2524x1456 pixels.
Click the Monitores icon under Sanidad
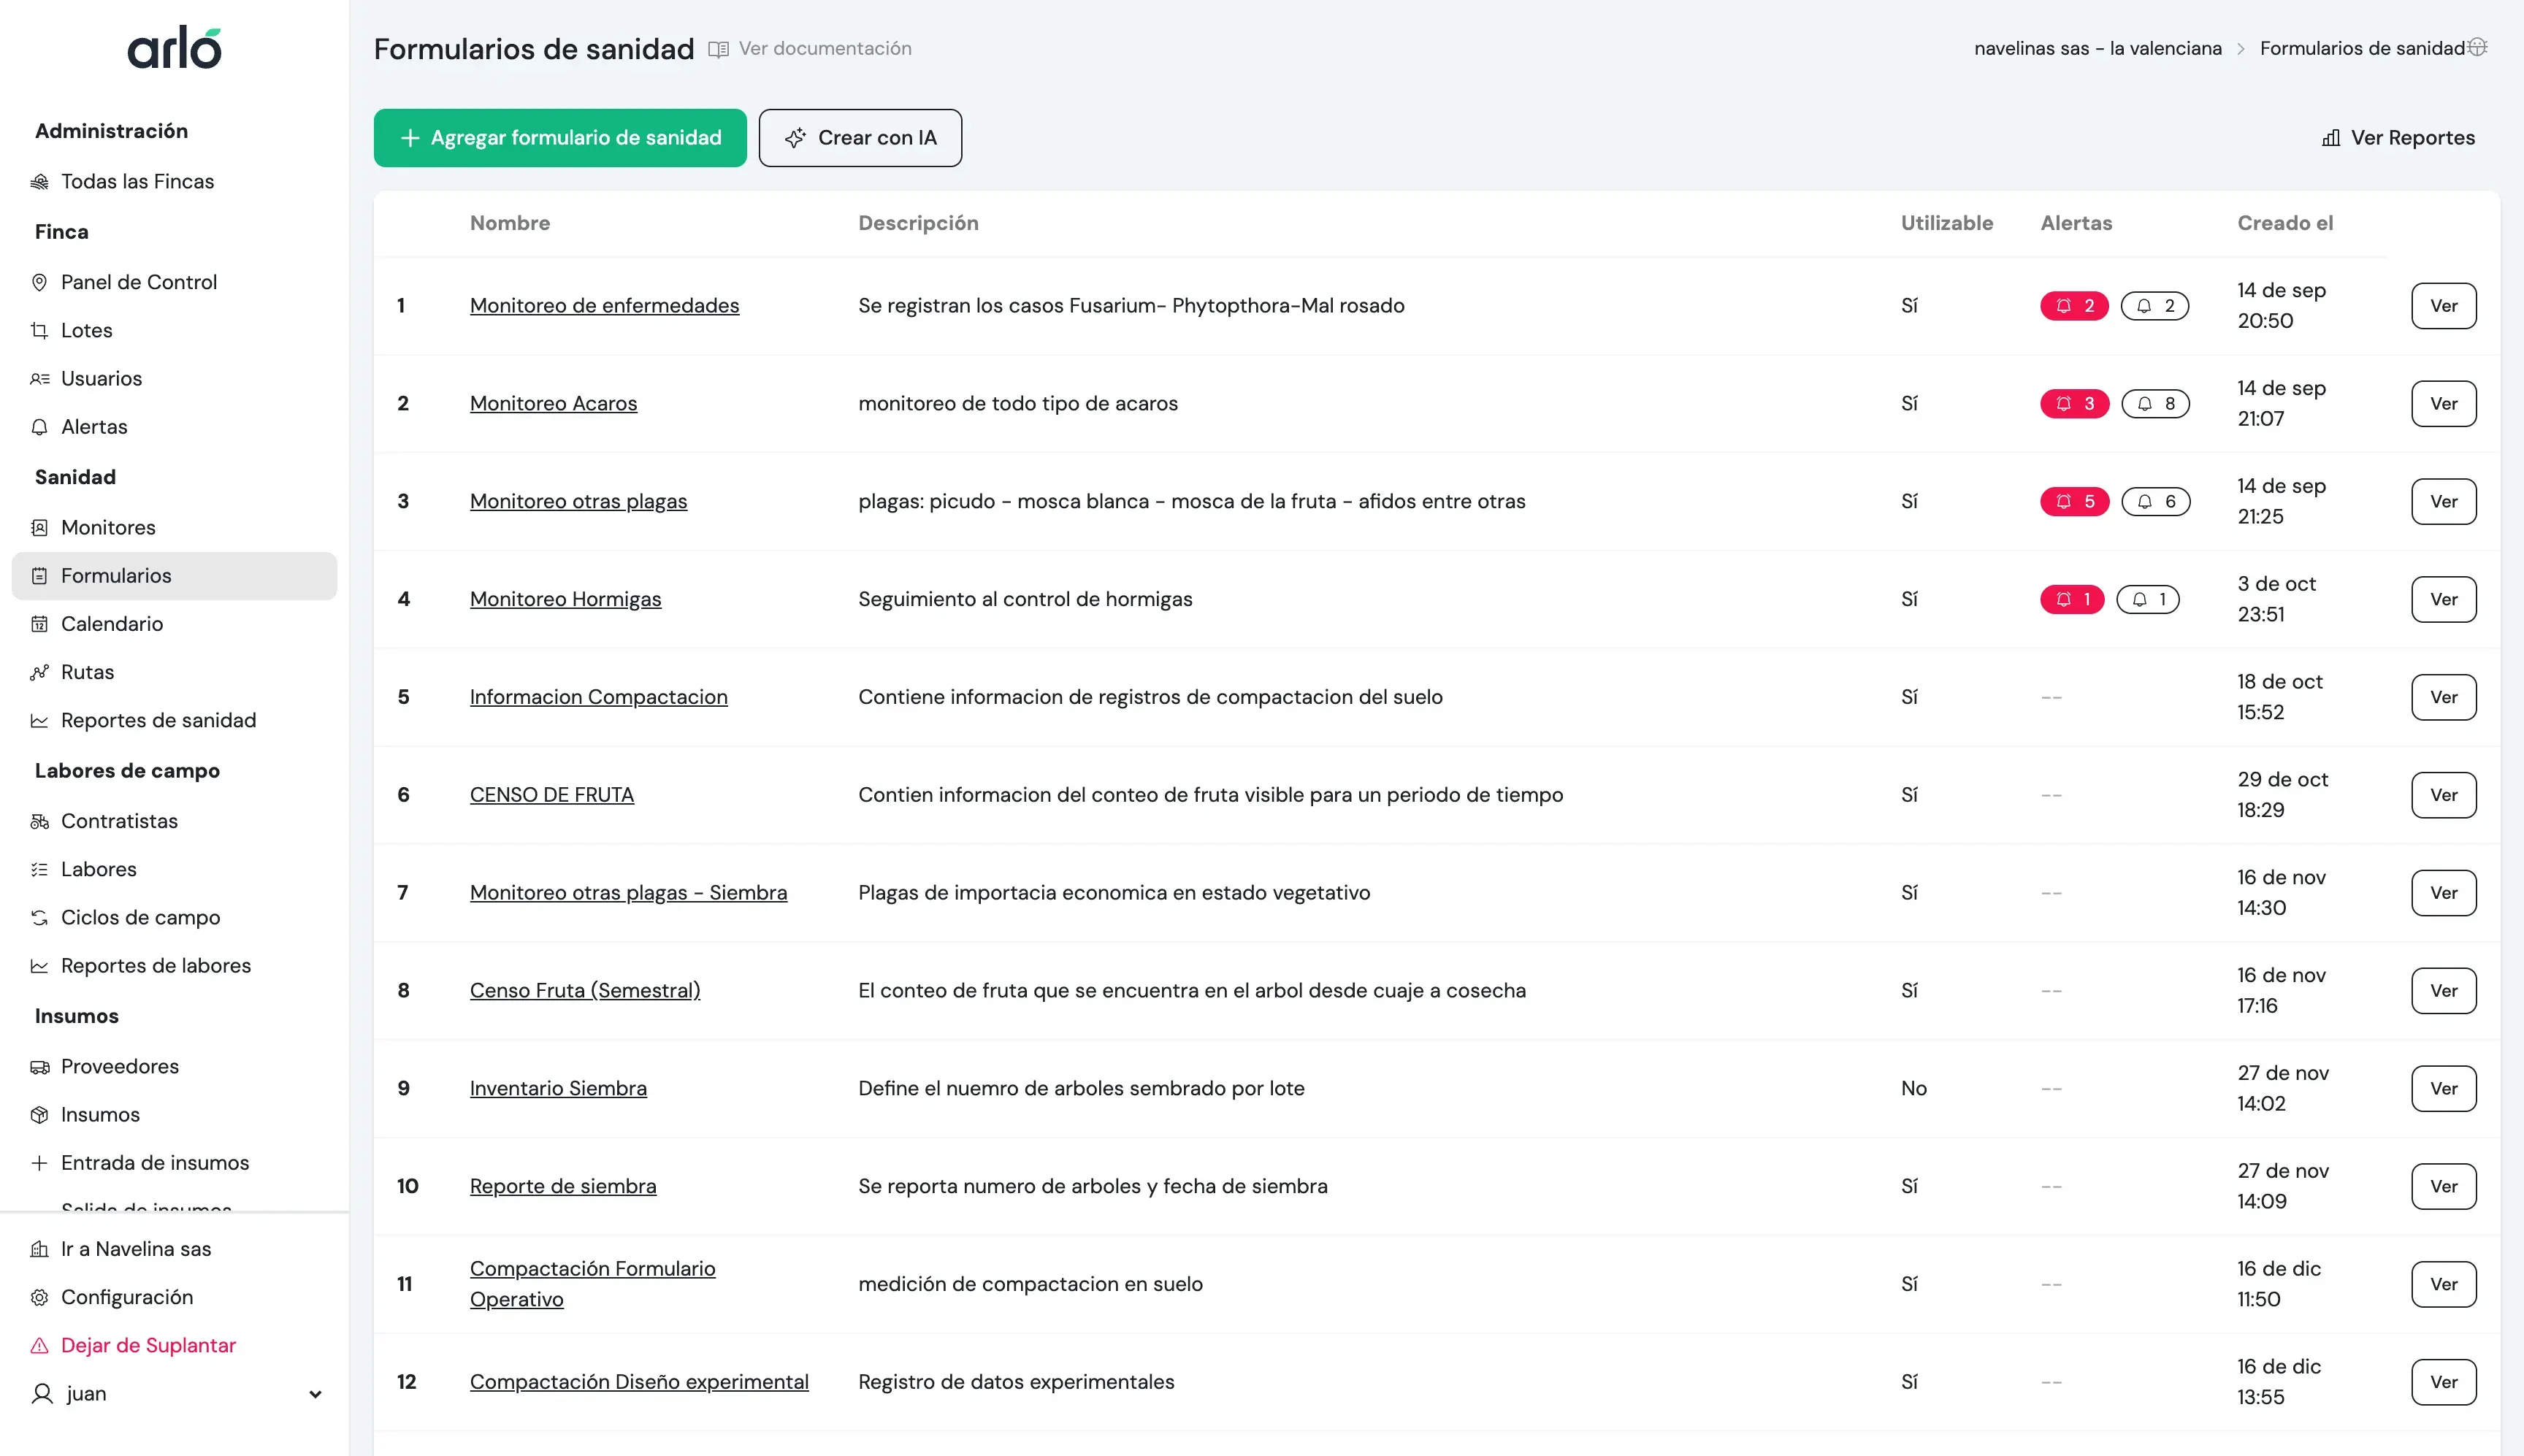point(39,527)
